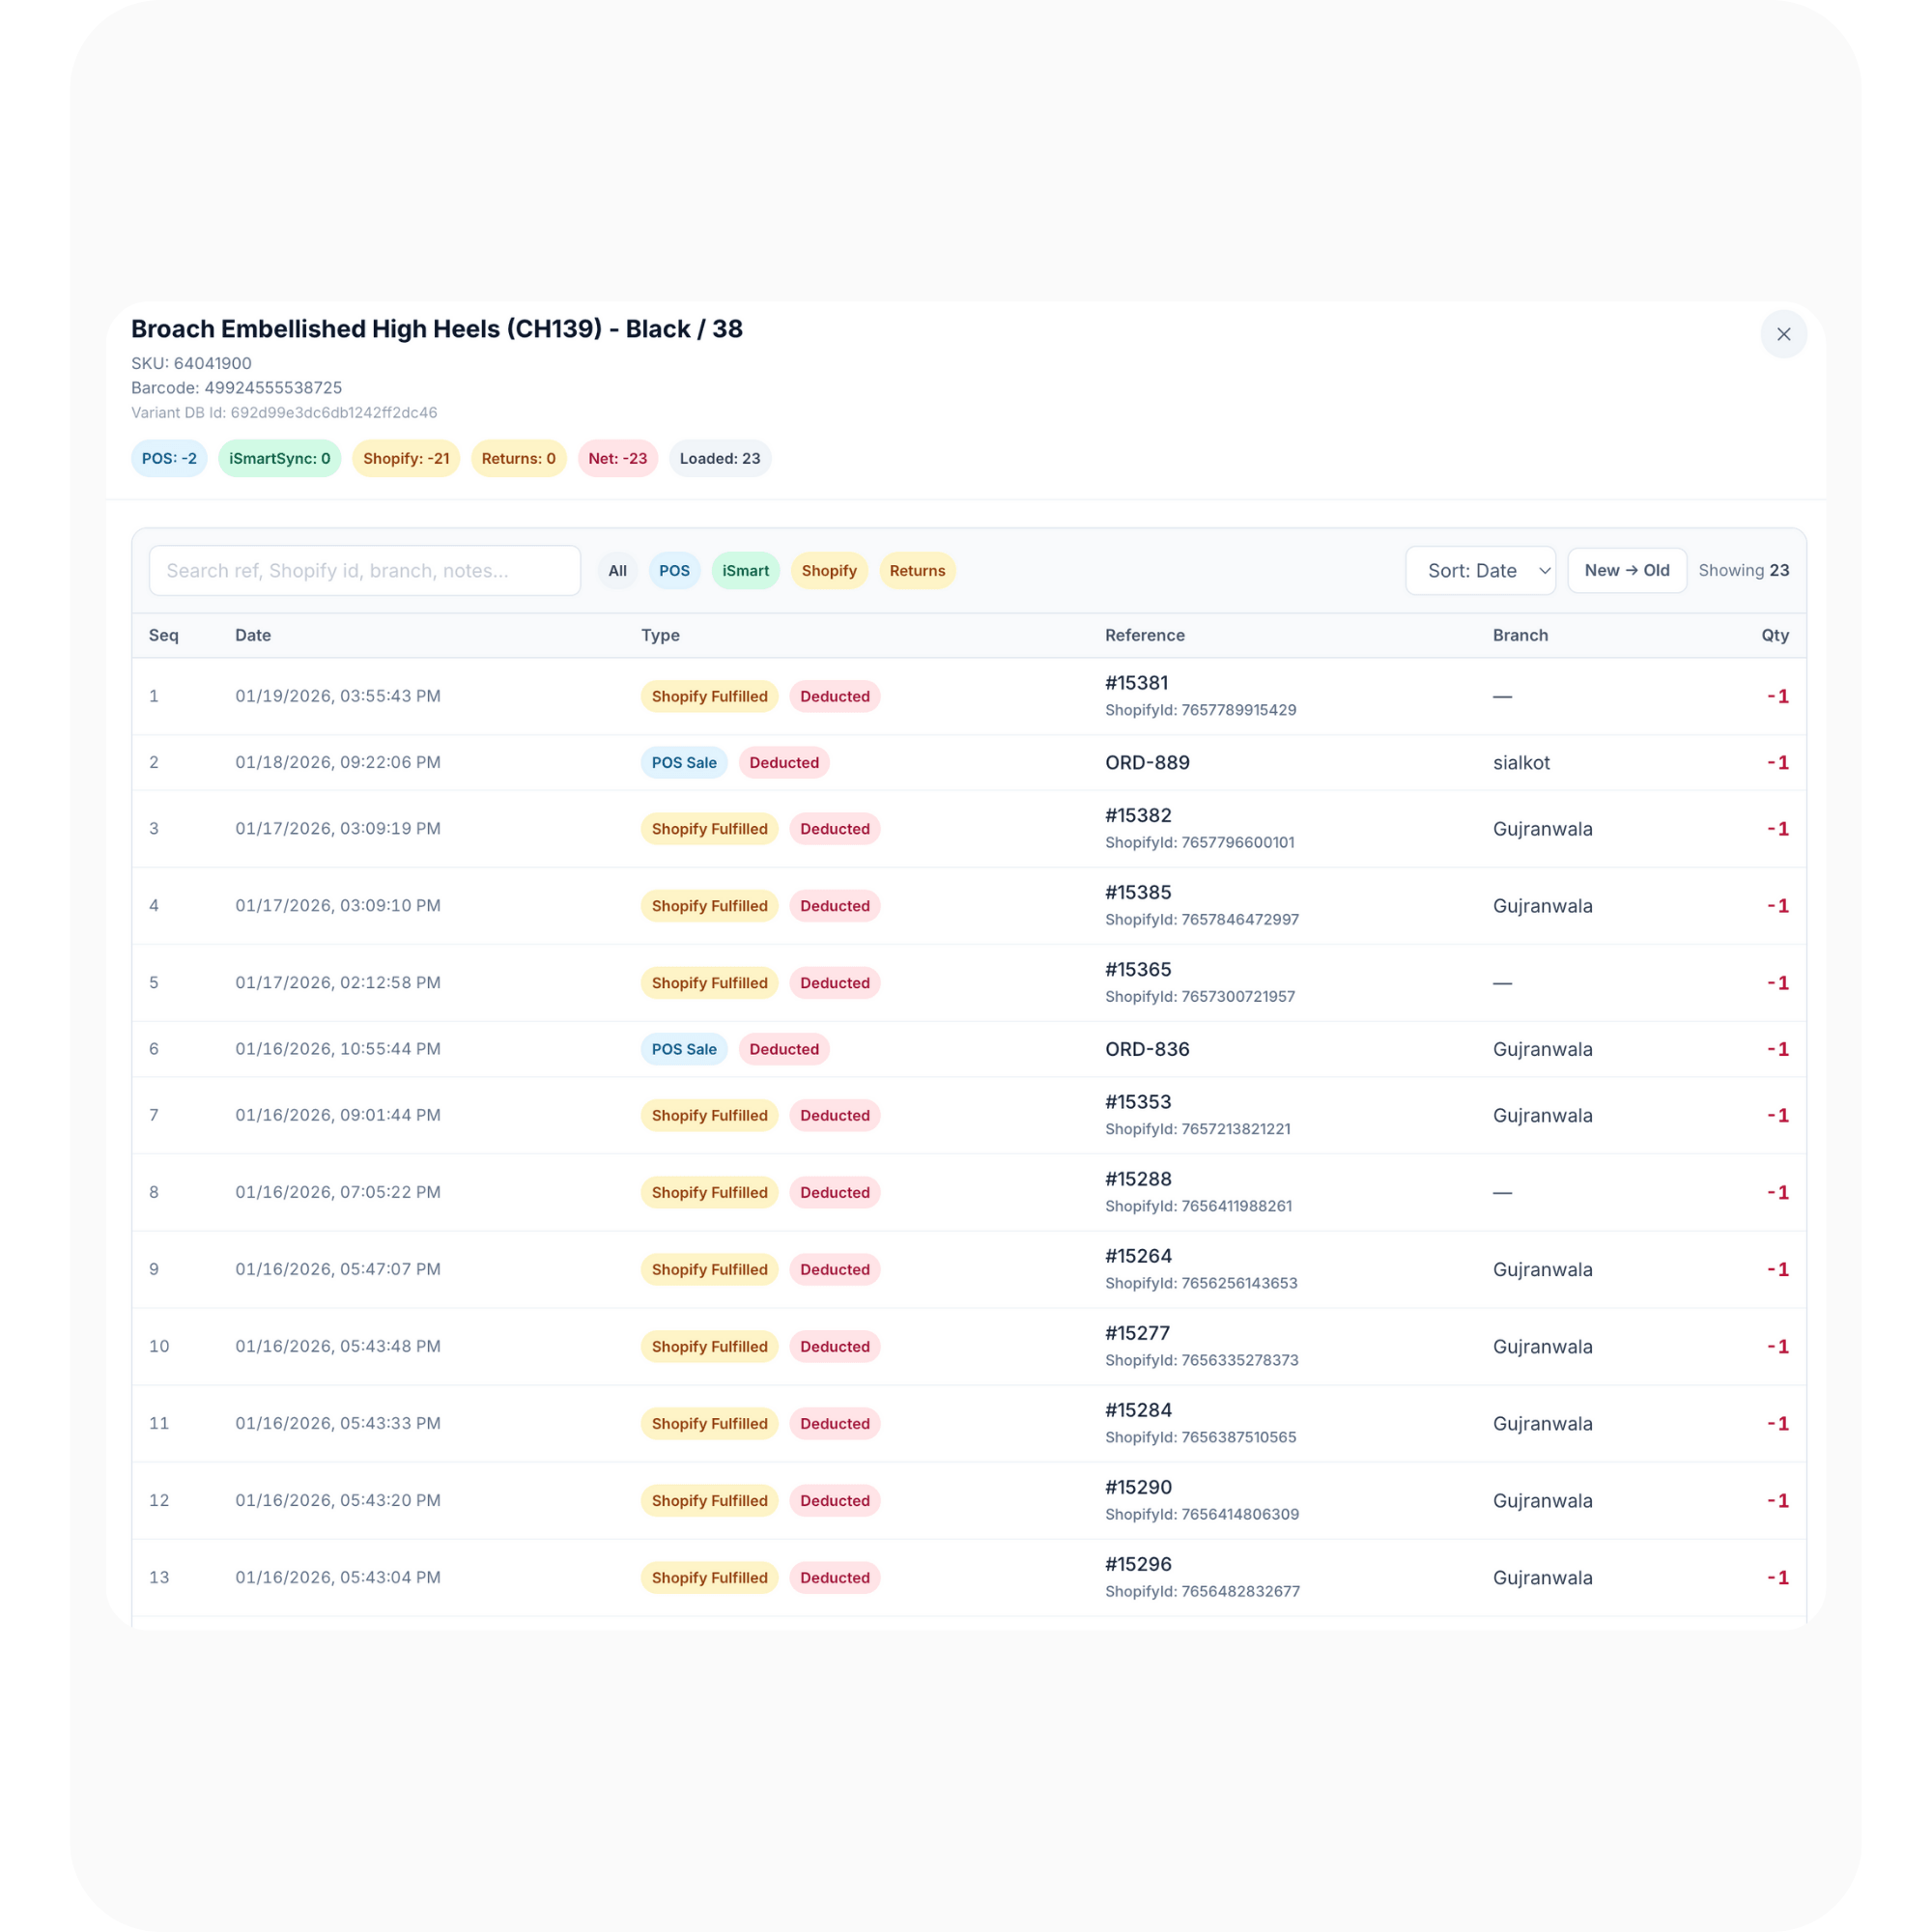
Task: Toggle sort order from New to Old
Action: pyautogui.click(x=1626, y=570)
